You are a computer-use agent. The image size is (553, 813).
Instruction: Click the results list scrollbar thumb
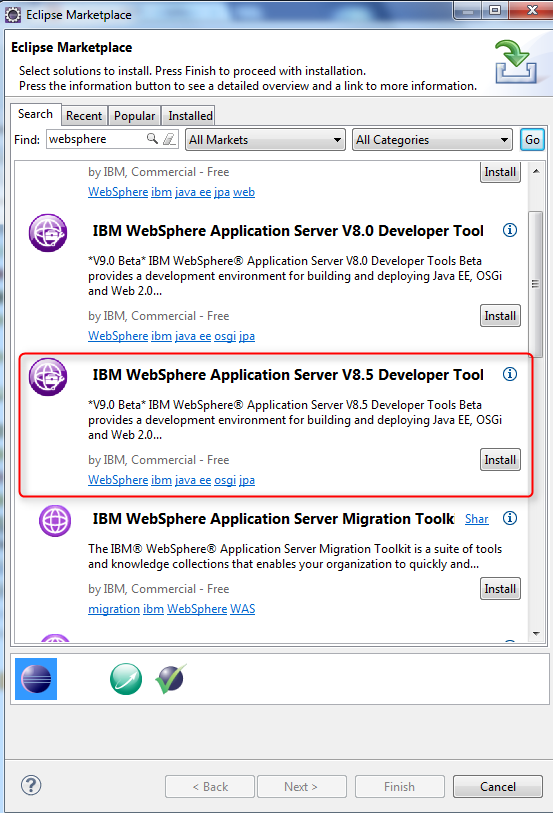536,284
